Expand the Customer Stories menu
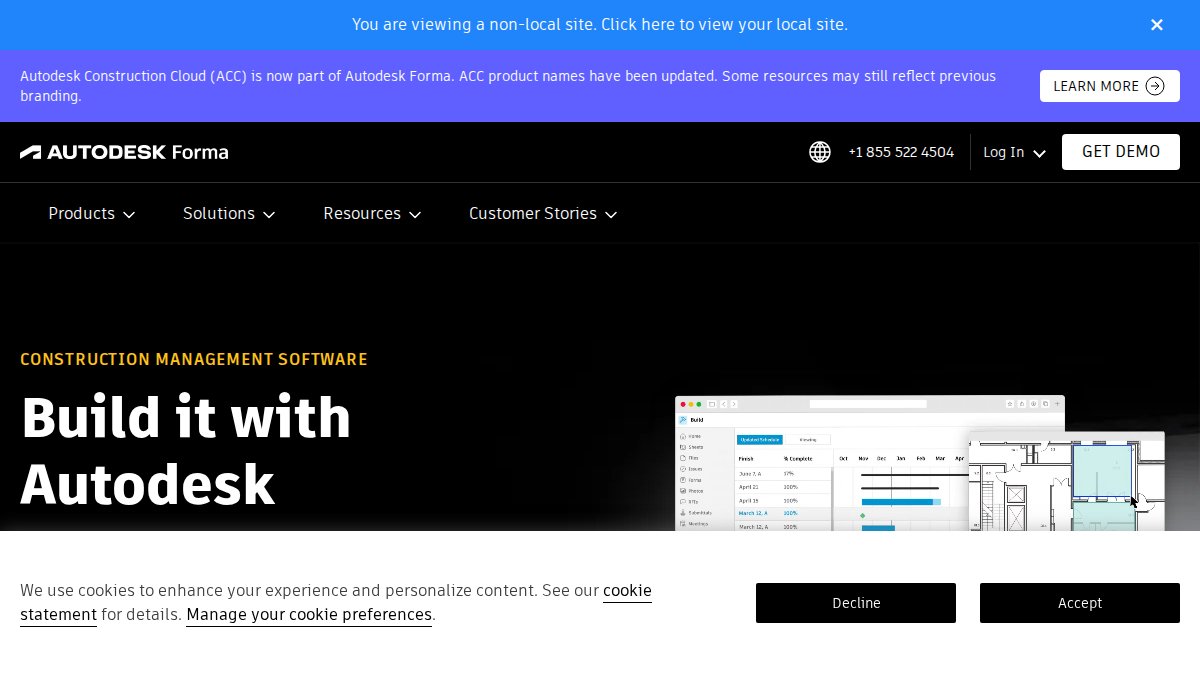The image size is (1200, 675). click(x=543, y=213)
